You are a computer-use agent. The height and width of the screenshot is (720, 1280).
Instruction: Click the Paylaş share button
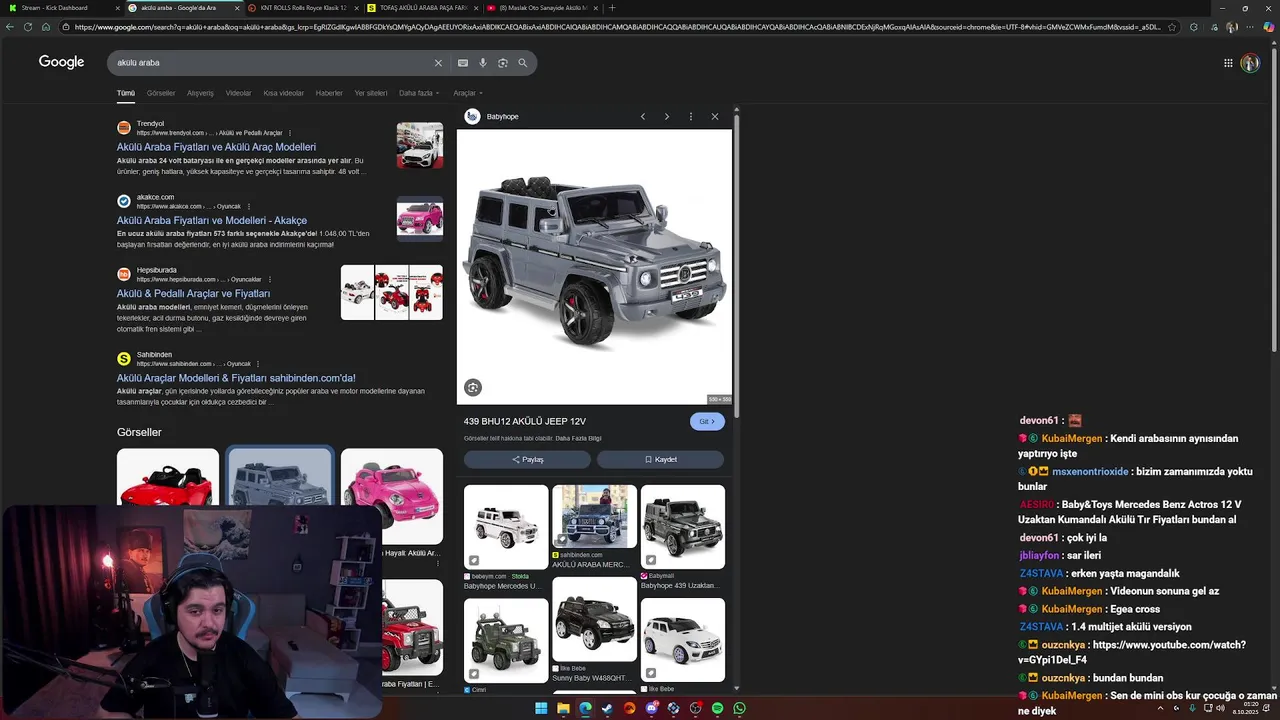(527, 459)
